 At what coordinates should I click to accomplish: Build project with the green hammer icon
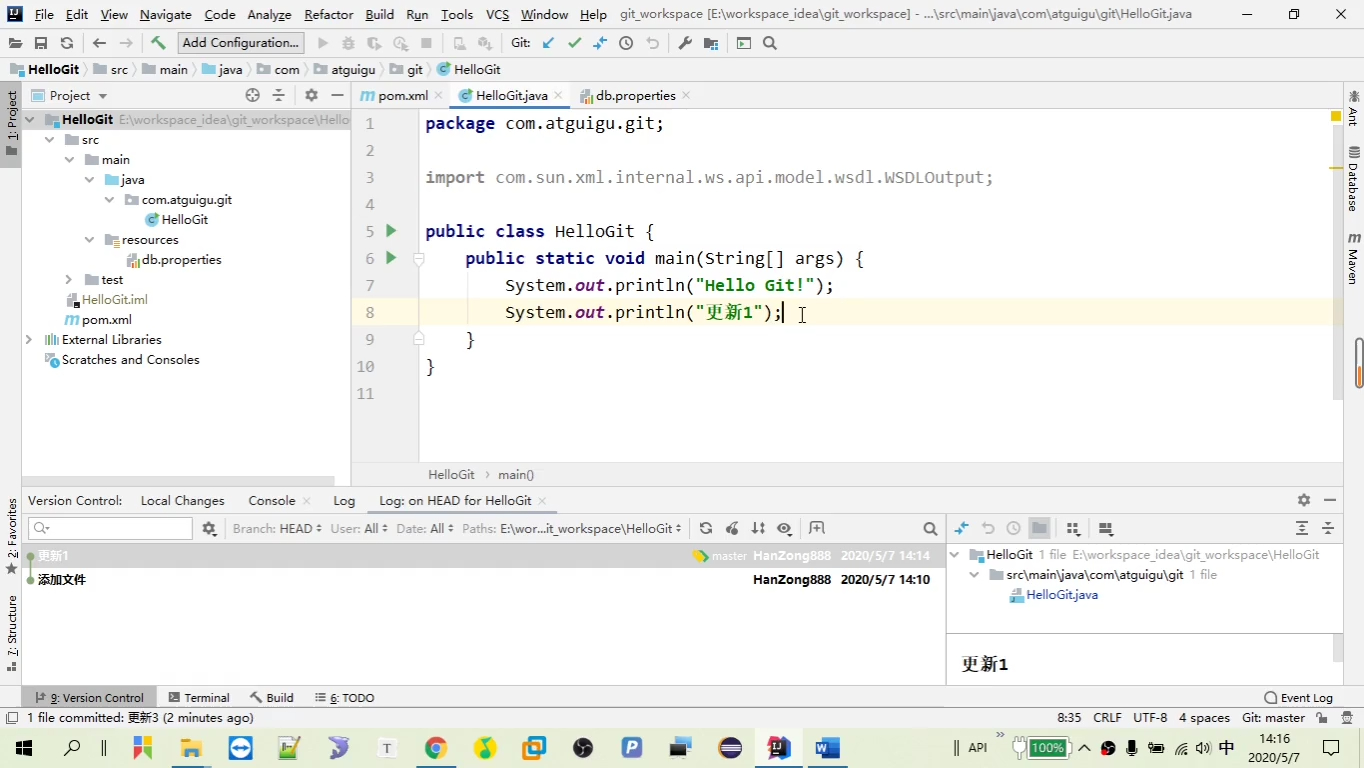pos(158,43)
